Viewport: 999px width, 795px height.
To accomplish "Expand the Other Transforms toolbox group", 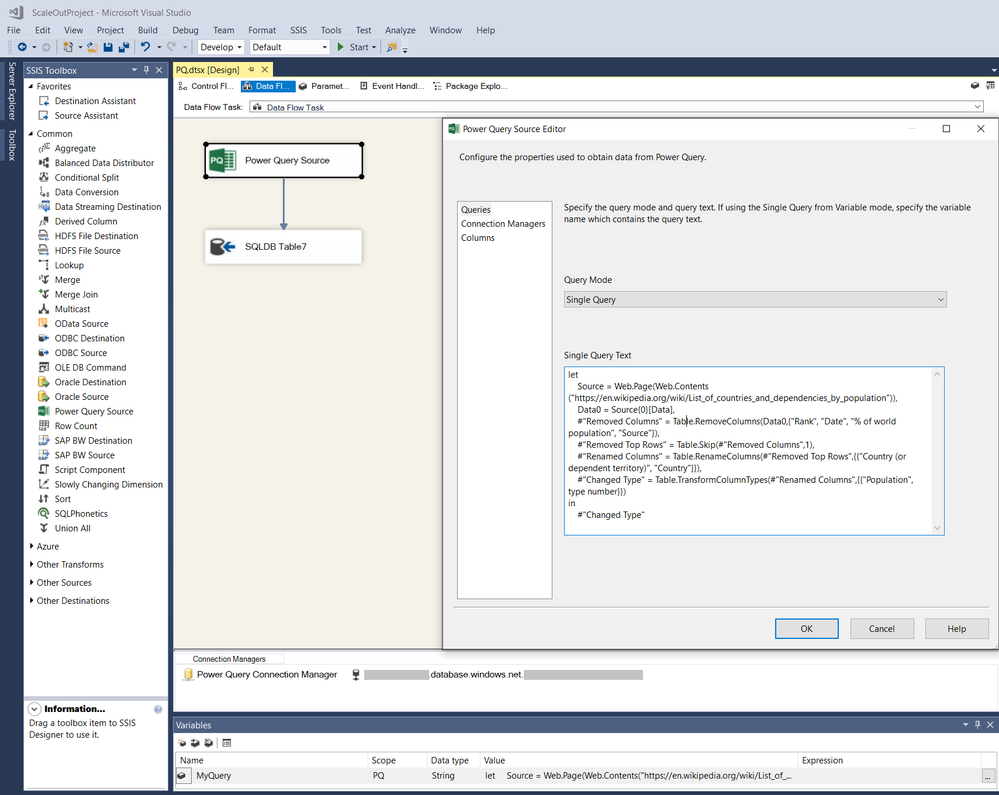I will point(31,564).
